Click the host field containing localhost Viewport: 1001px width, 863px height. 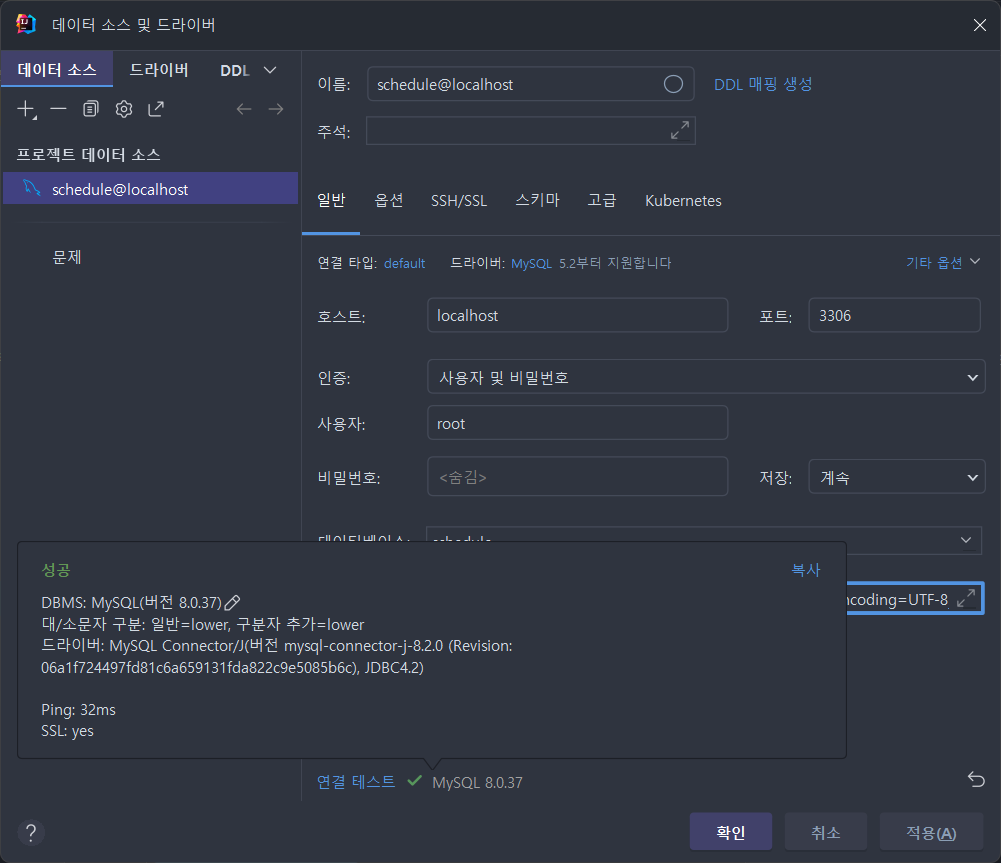pyautogui.click(x=577, y=315)
